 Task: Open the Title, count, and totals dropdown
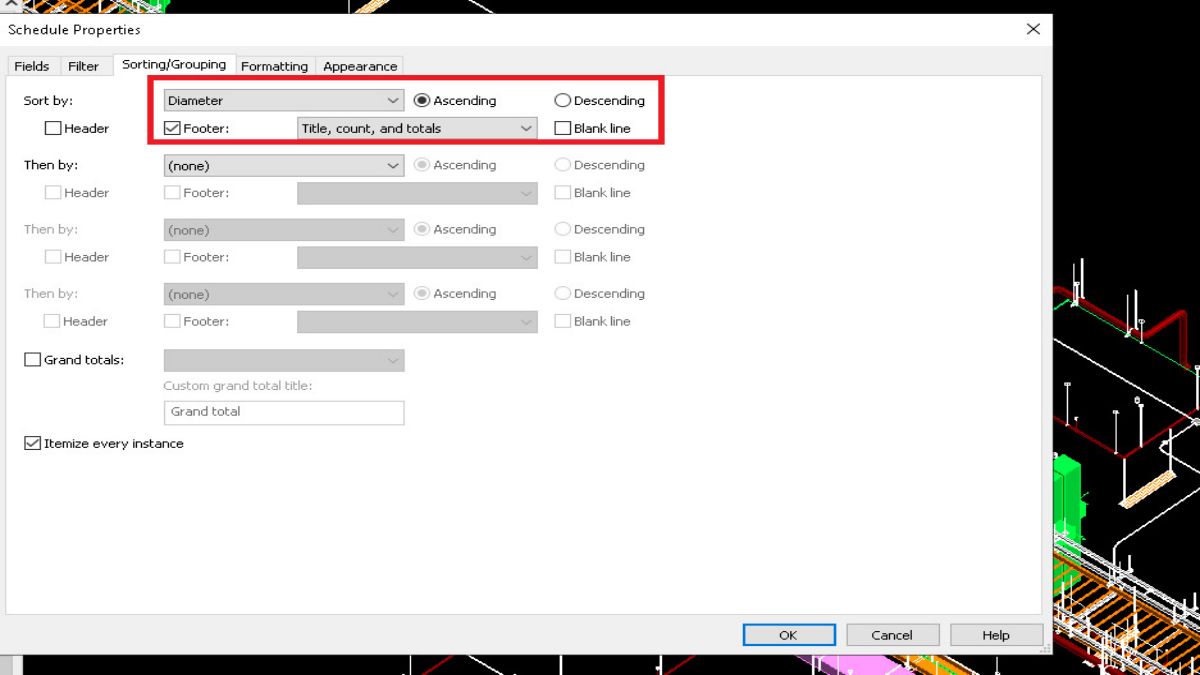(x=526, y=129)
